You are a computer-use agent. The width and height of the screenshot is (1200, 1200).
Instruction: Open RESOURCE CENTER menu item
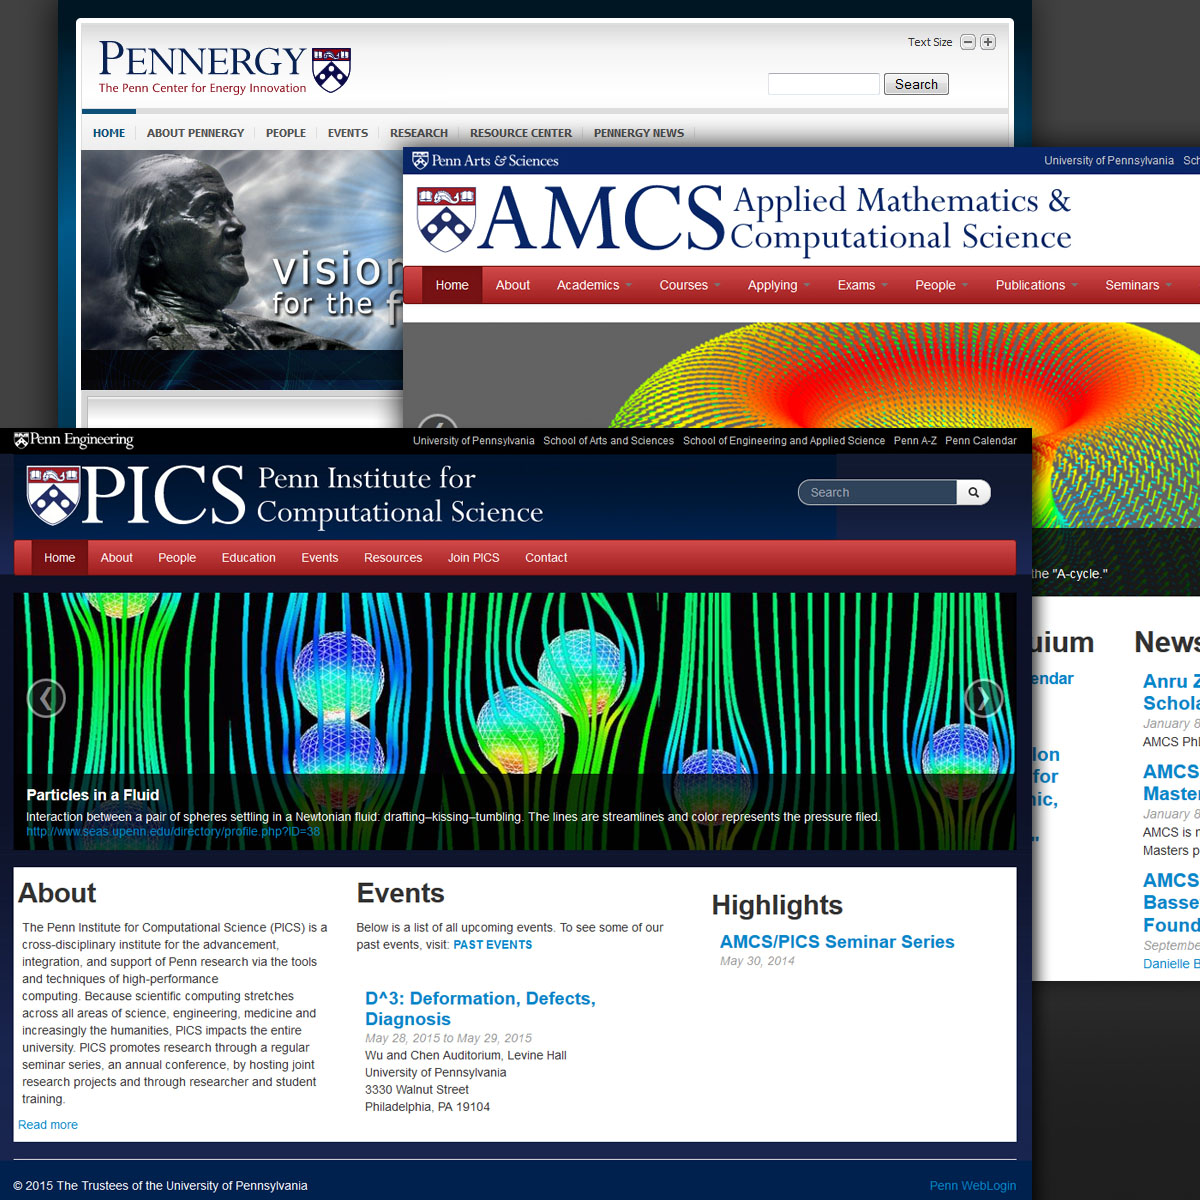521,133
